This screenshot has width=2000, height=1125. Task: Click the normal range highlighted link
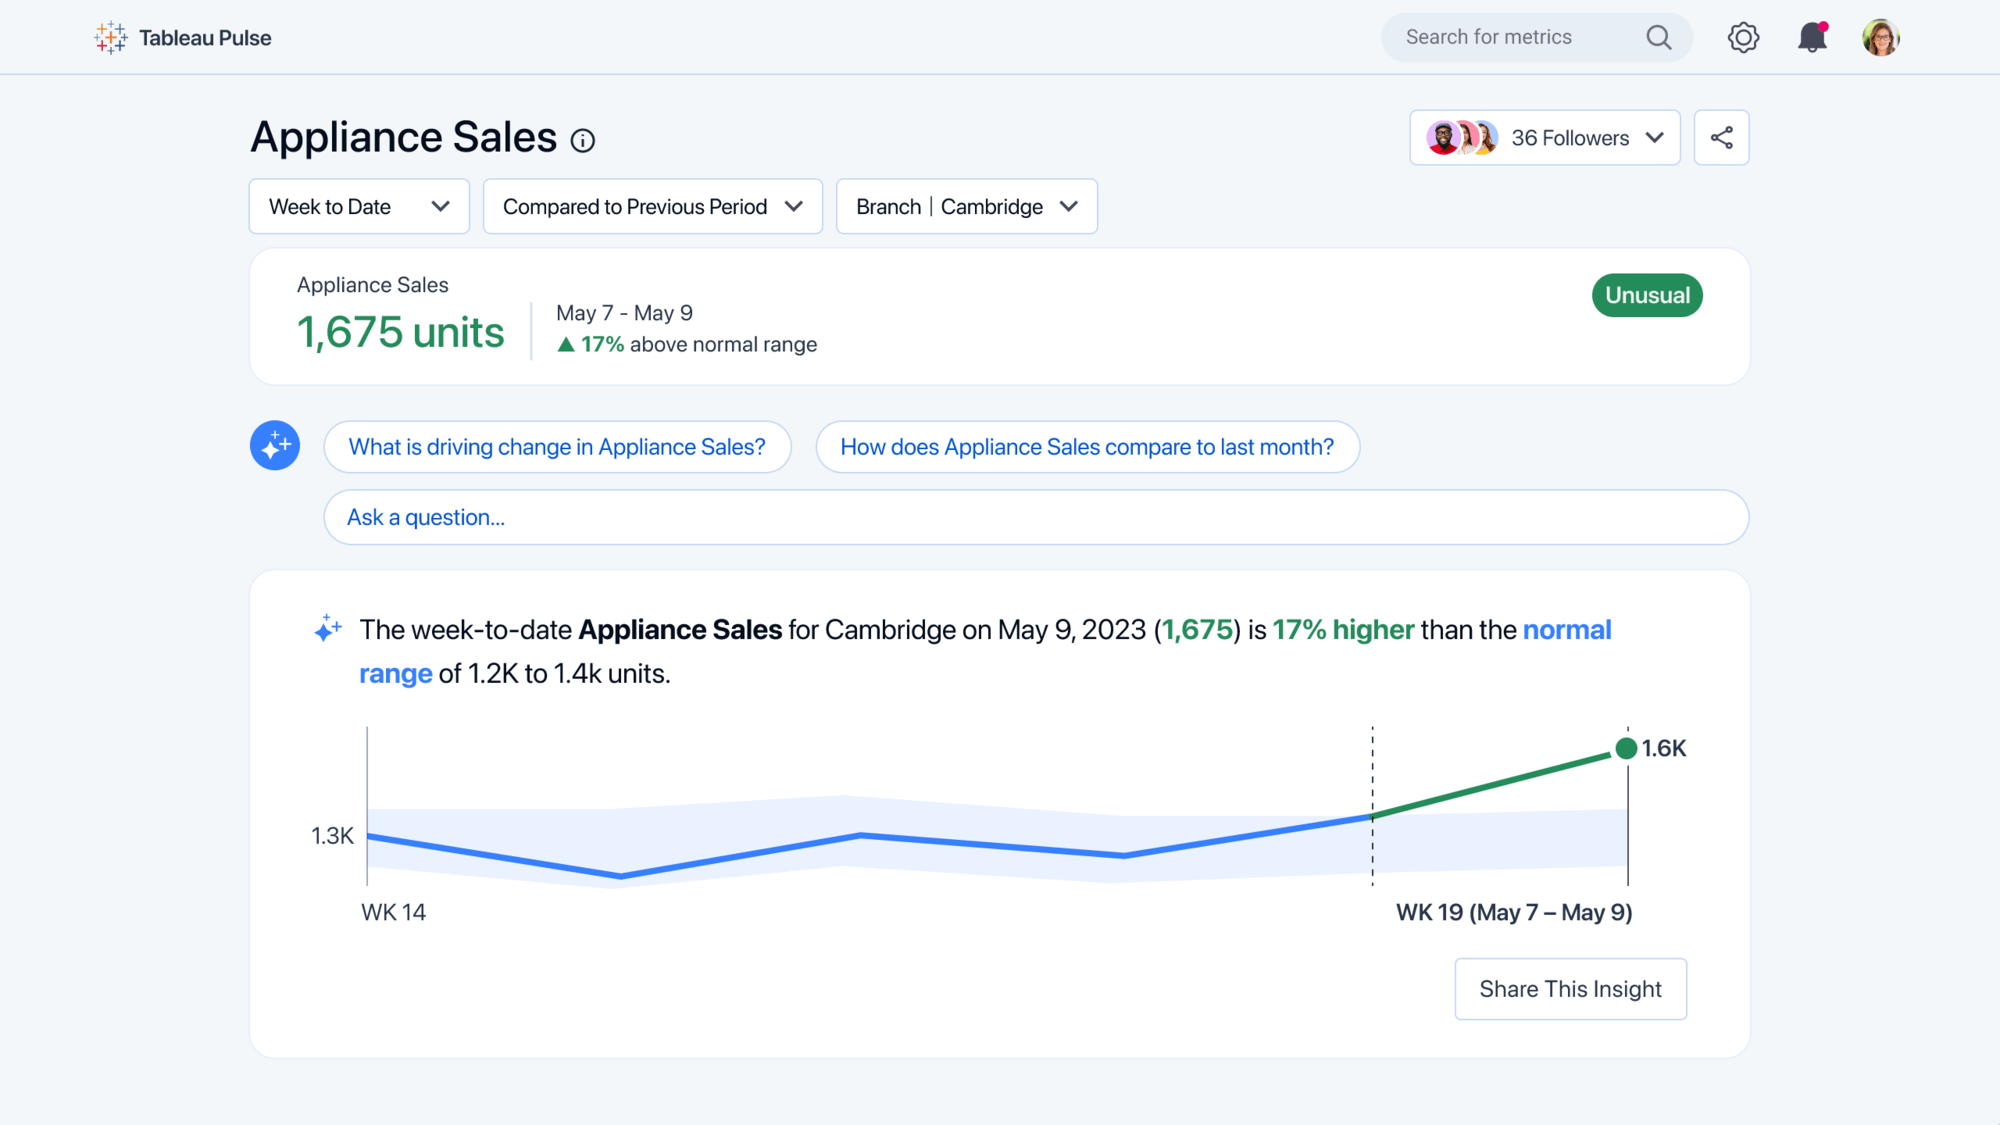[x=396, y=672]
